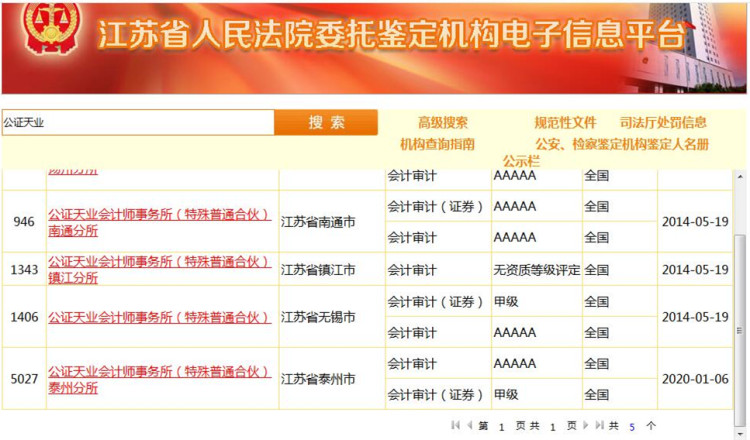Click the 江苏省泰州市 cell
The width and height of the screenshot is (750, 440).
click(x=332, y=379)
